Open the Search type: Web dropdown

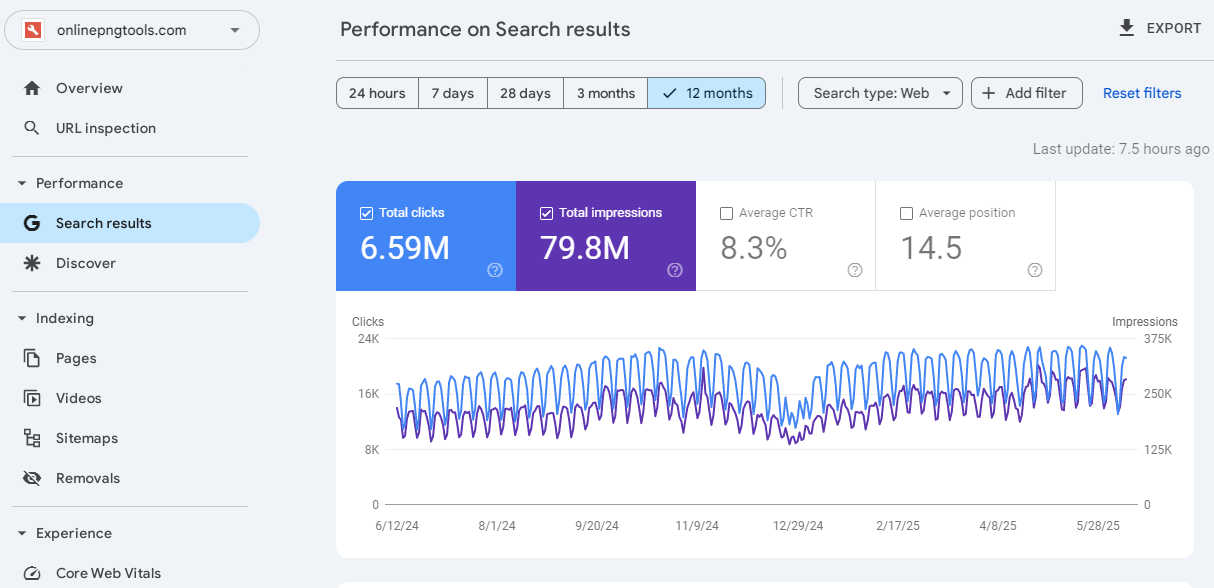880,93
